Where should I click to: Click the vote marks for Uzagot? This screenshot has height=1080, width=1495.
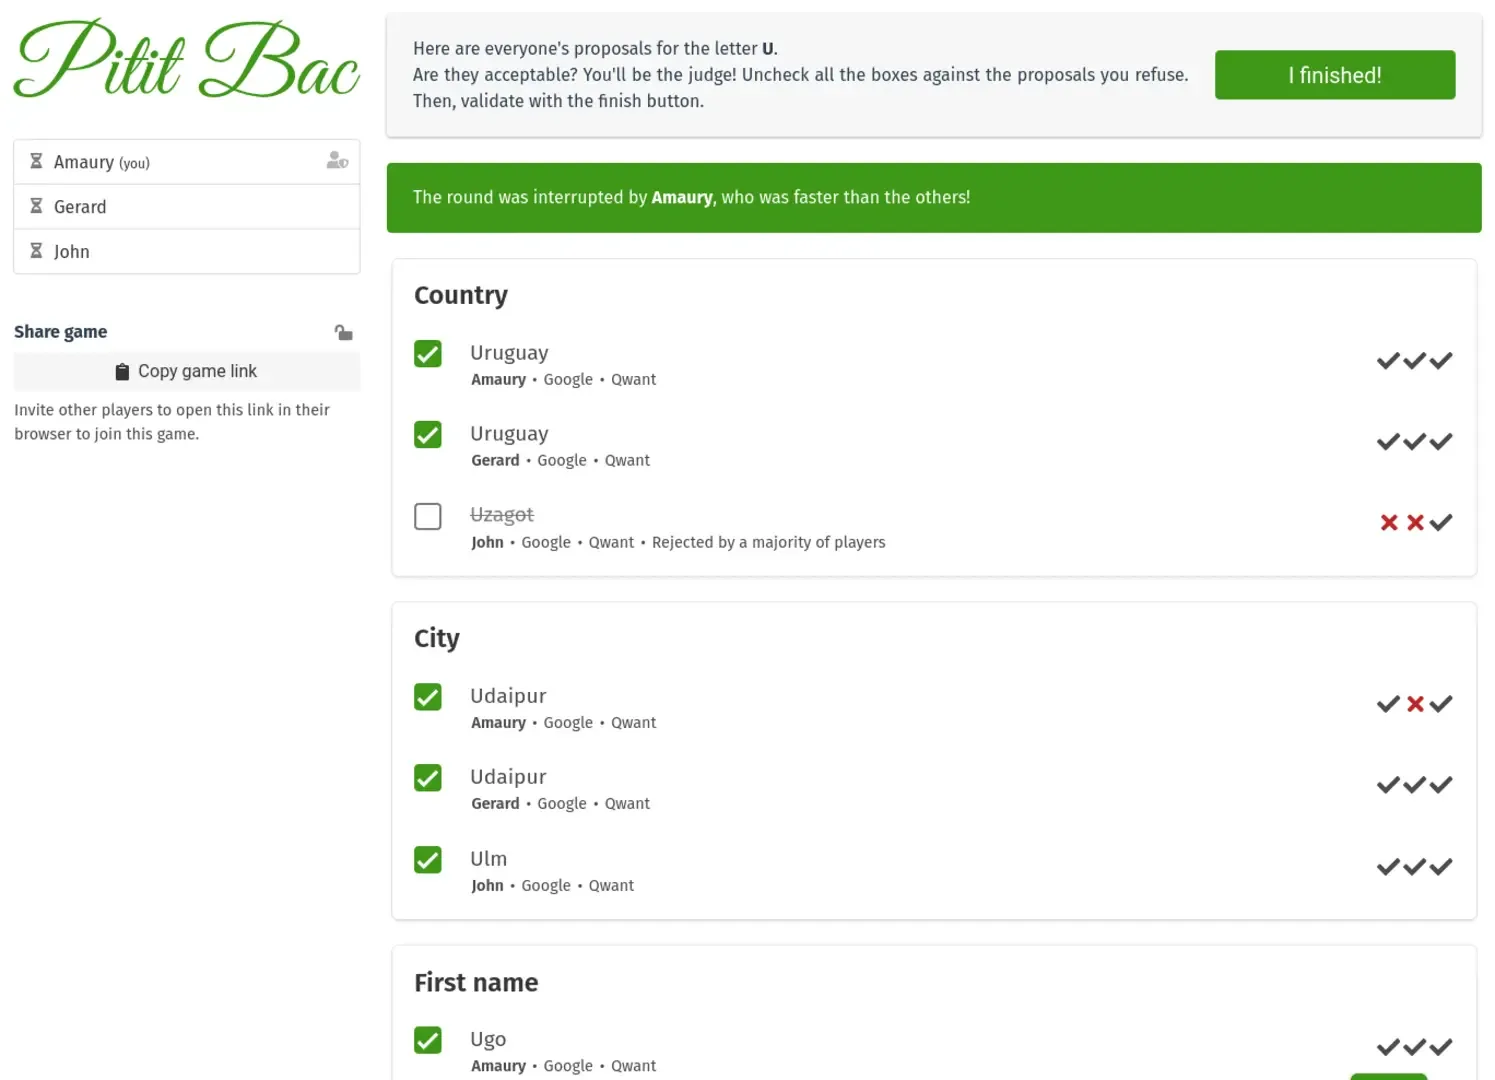coord(1414,522)
